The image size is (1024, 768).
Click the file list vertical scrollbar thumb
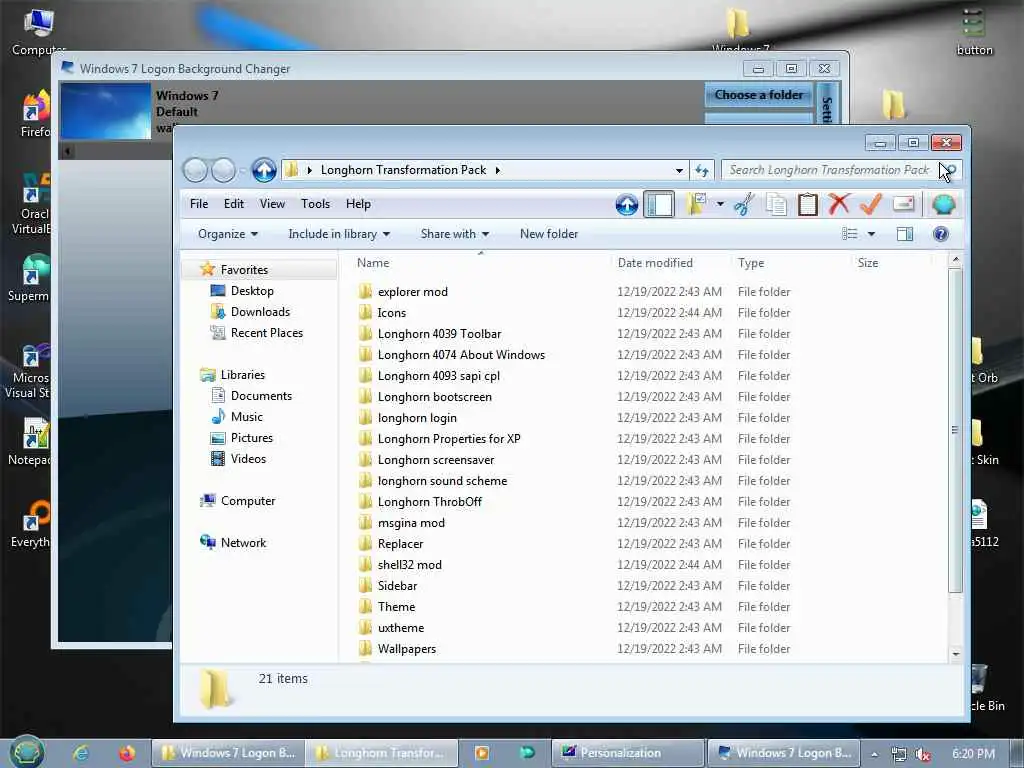click(955, 430)
